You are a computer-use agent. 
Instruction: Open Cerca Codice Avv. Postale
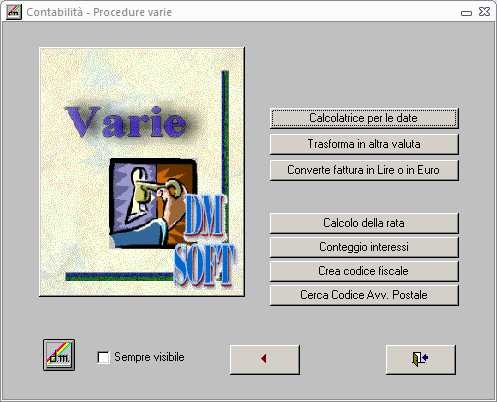tap(364, 295)
